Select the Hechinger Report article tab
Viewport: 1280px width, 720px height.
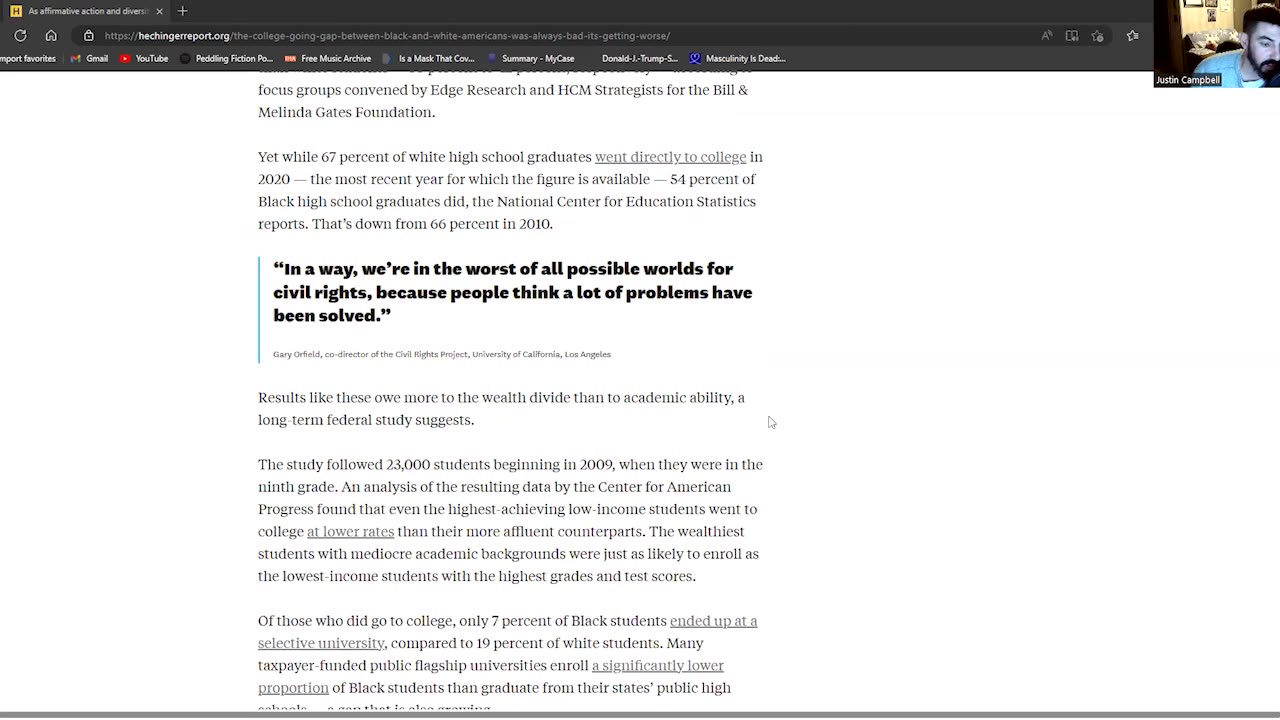pyautogui.click(x=87, y=11)
